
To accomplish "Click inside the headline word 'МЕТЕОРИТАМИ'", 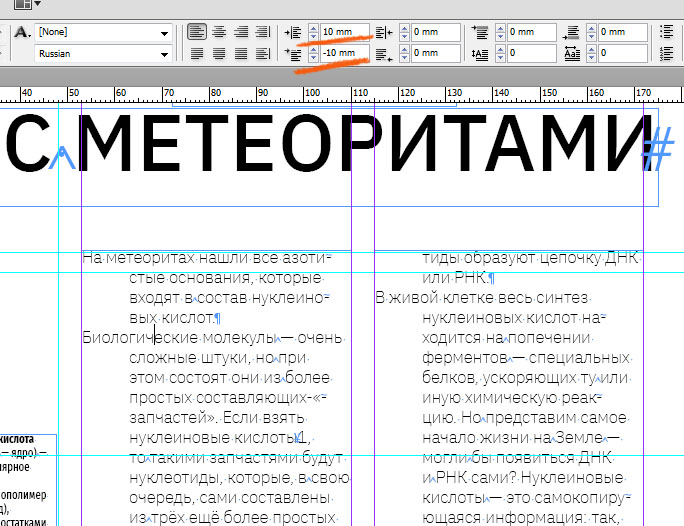I will (366, 143).
